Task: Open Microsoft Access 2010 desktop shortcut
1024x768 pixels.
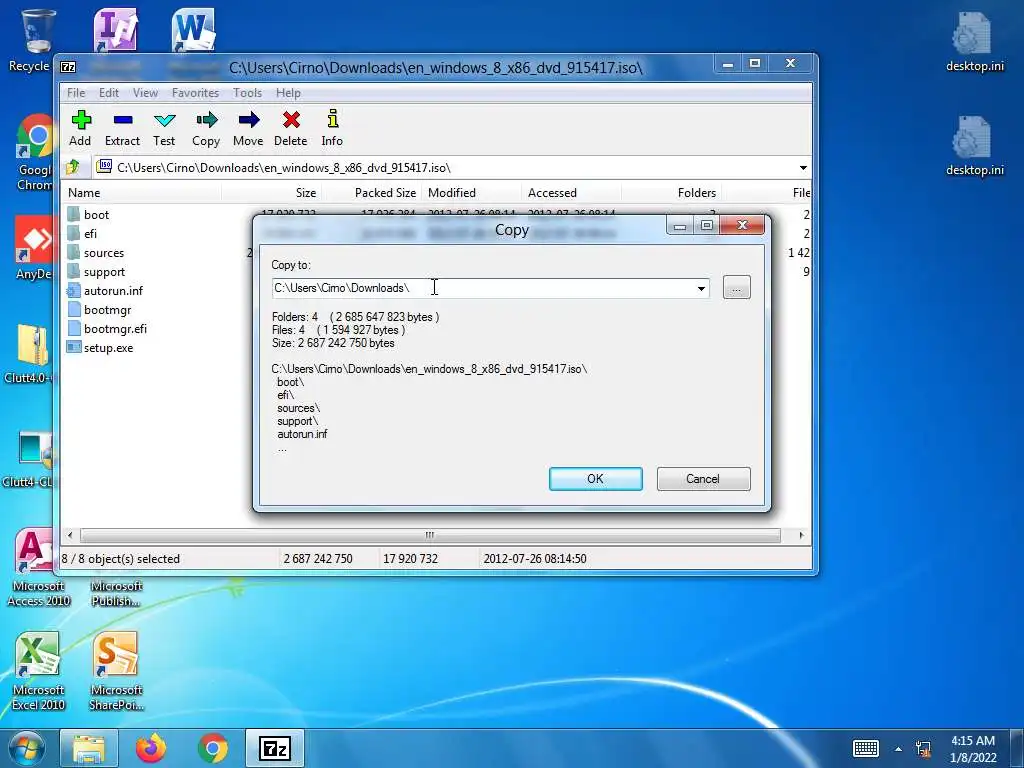Action: [x=38, y=568]
